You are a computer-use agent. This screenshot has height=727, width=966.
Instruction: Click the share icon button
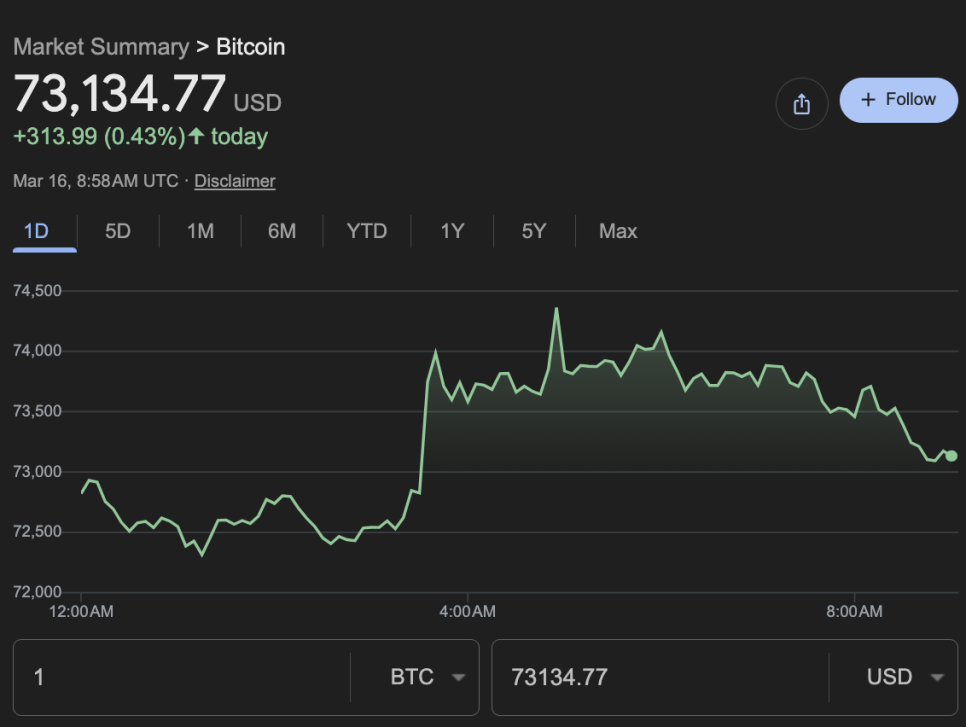point(801,103)
